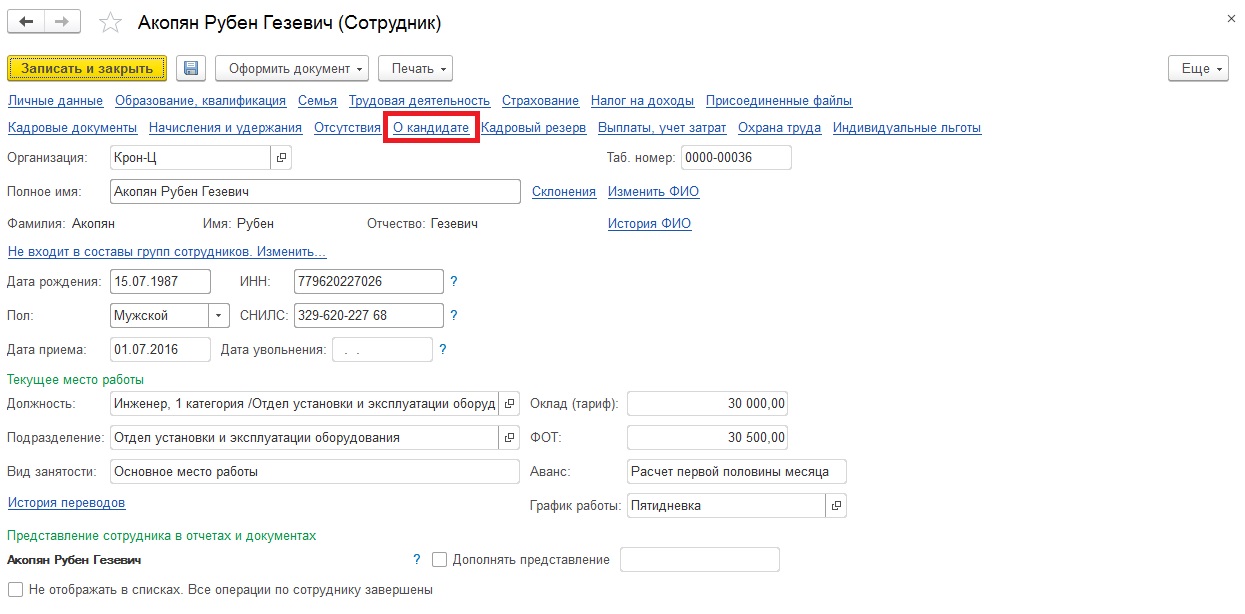Check Не отображать в списках option
This screenshot has height=614, width=1245.
[15, 590]
